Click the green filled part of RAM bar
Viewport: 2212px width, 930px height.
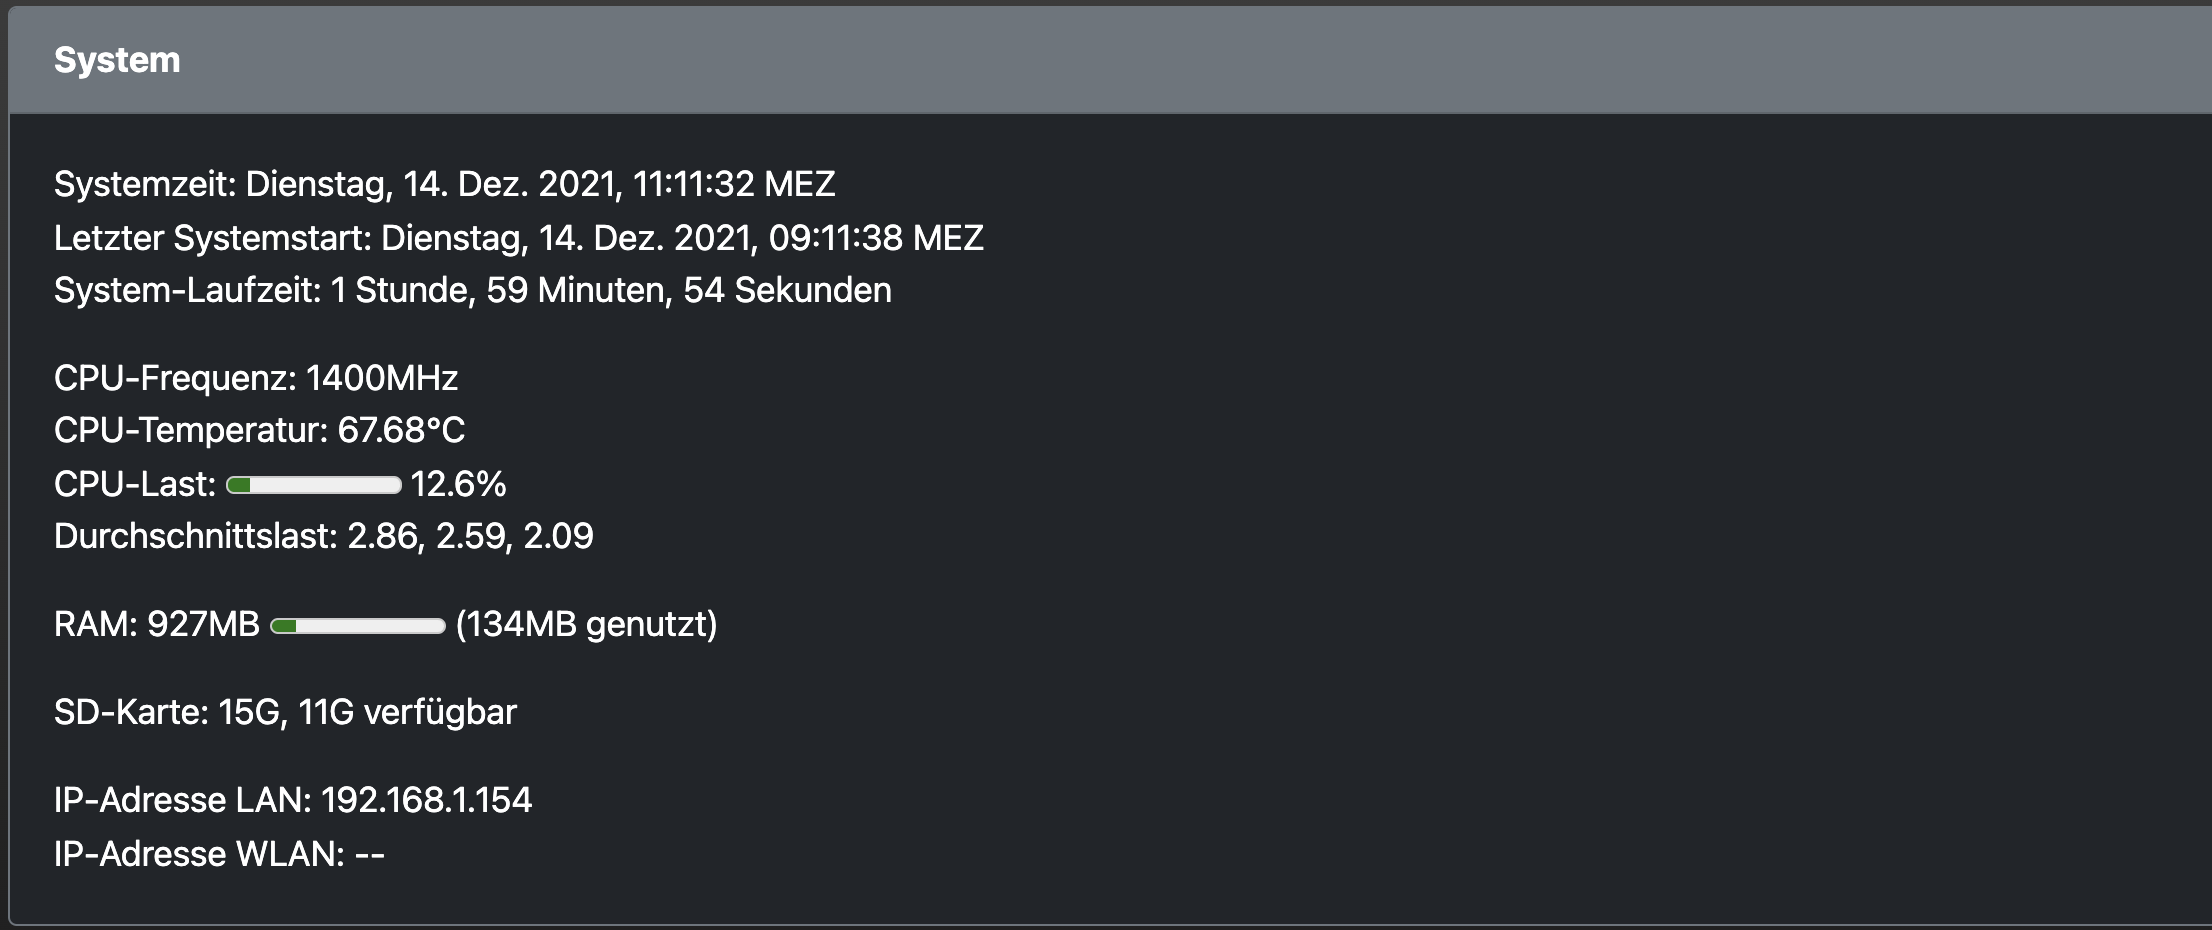[284, 626]
